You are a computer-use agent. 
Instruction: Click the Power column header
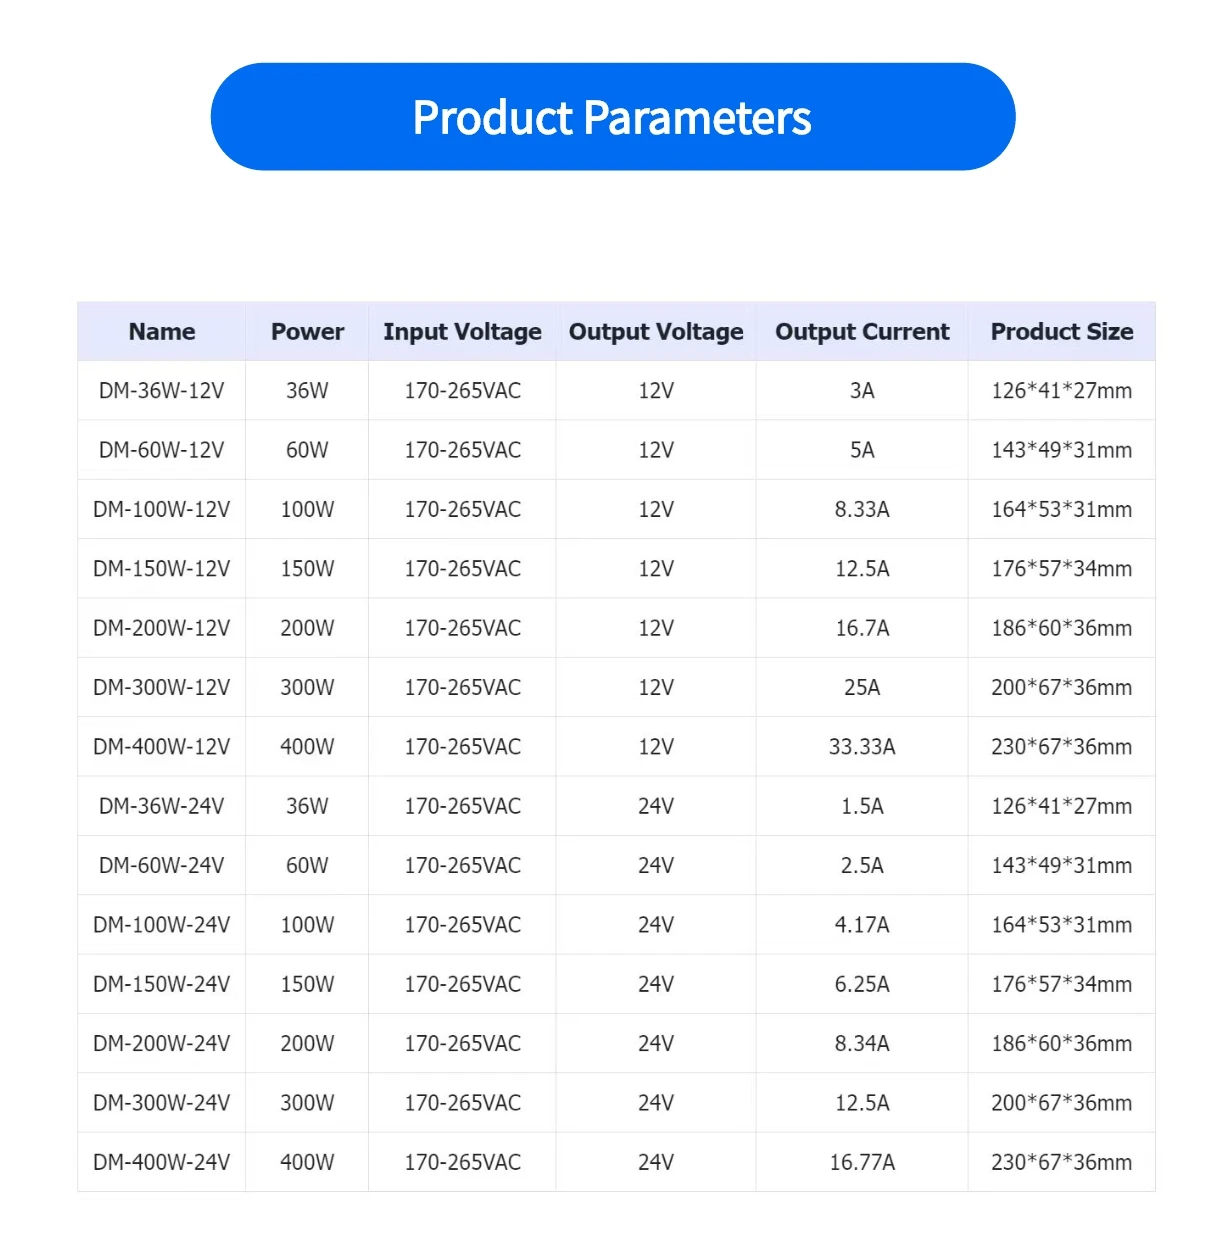coord(307,332)
